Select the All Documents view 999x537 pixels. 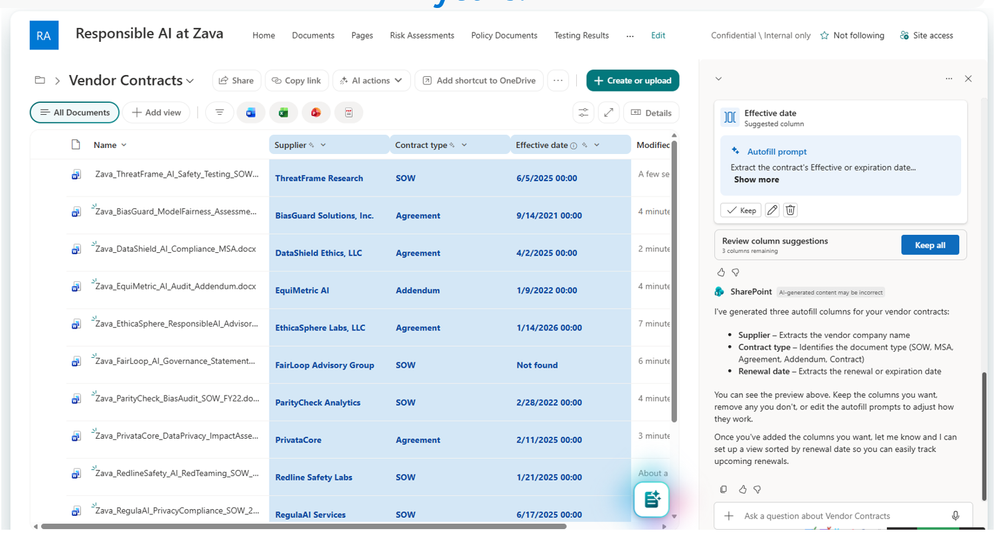75,113
